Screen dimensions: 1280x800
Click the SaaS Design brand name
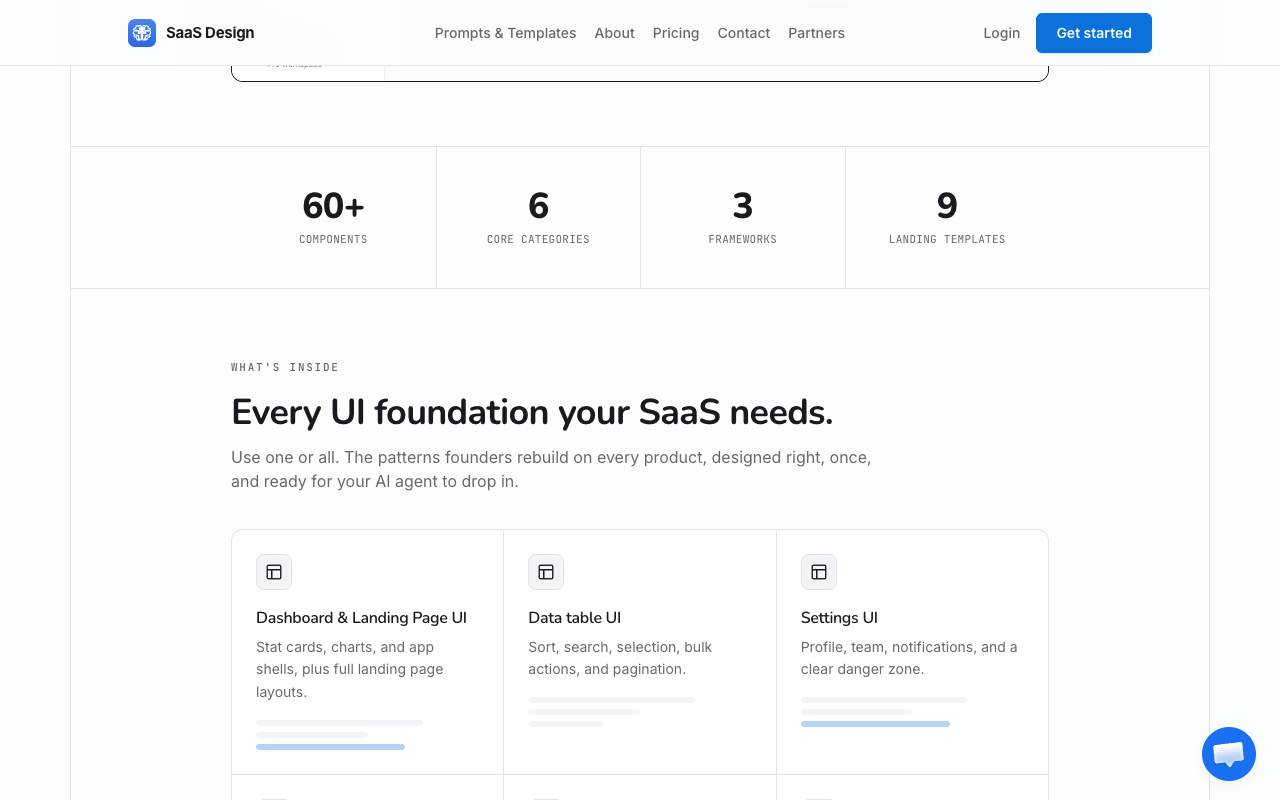tap(210, 33)
